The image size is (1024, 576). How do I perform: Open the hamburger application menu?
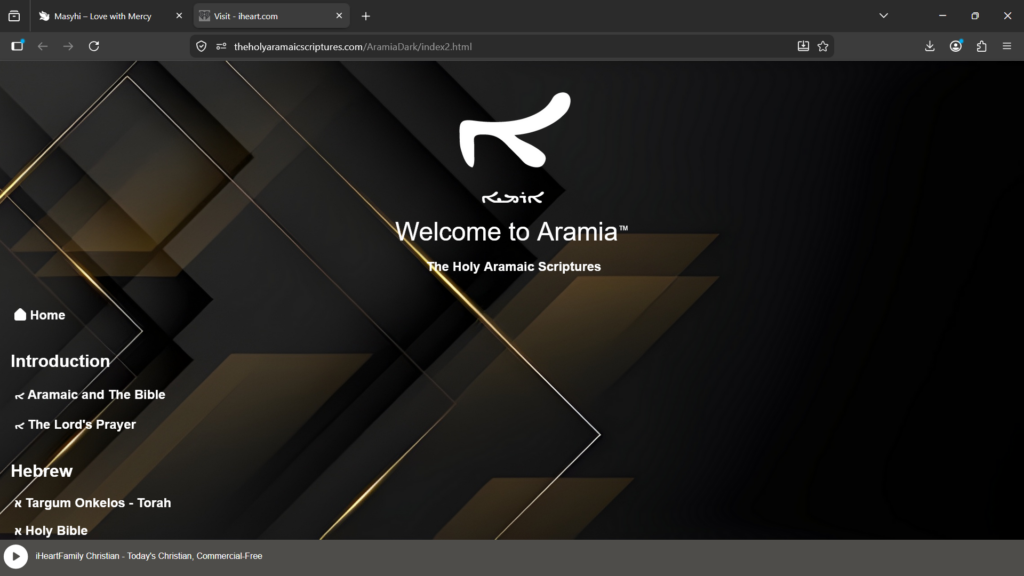click(x=1006, y=46)
